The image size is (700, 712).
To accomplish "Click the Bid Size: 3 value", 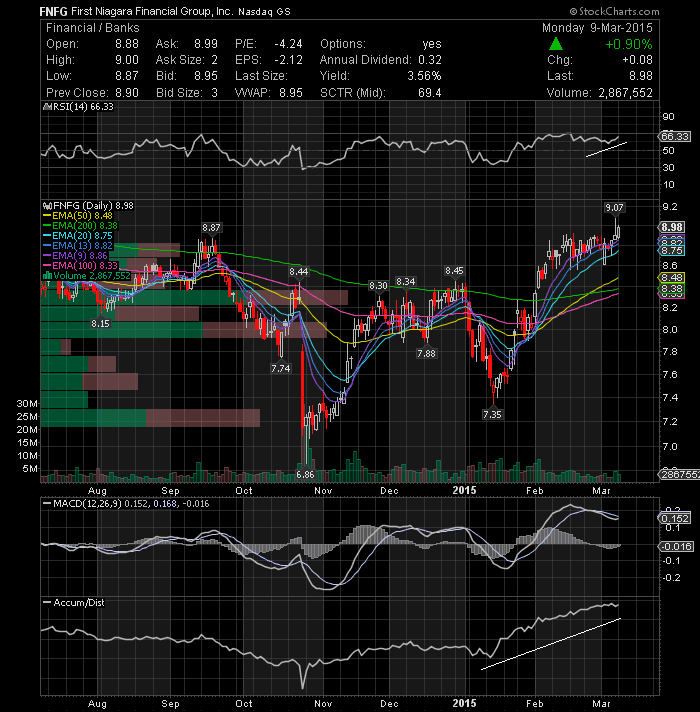I will (x=214, y=93).
